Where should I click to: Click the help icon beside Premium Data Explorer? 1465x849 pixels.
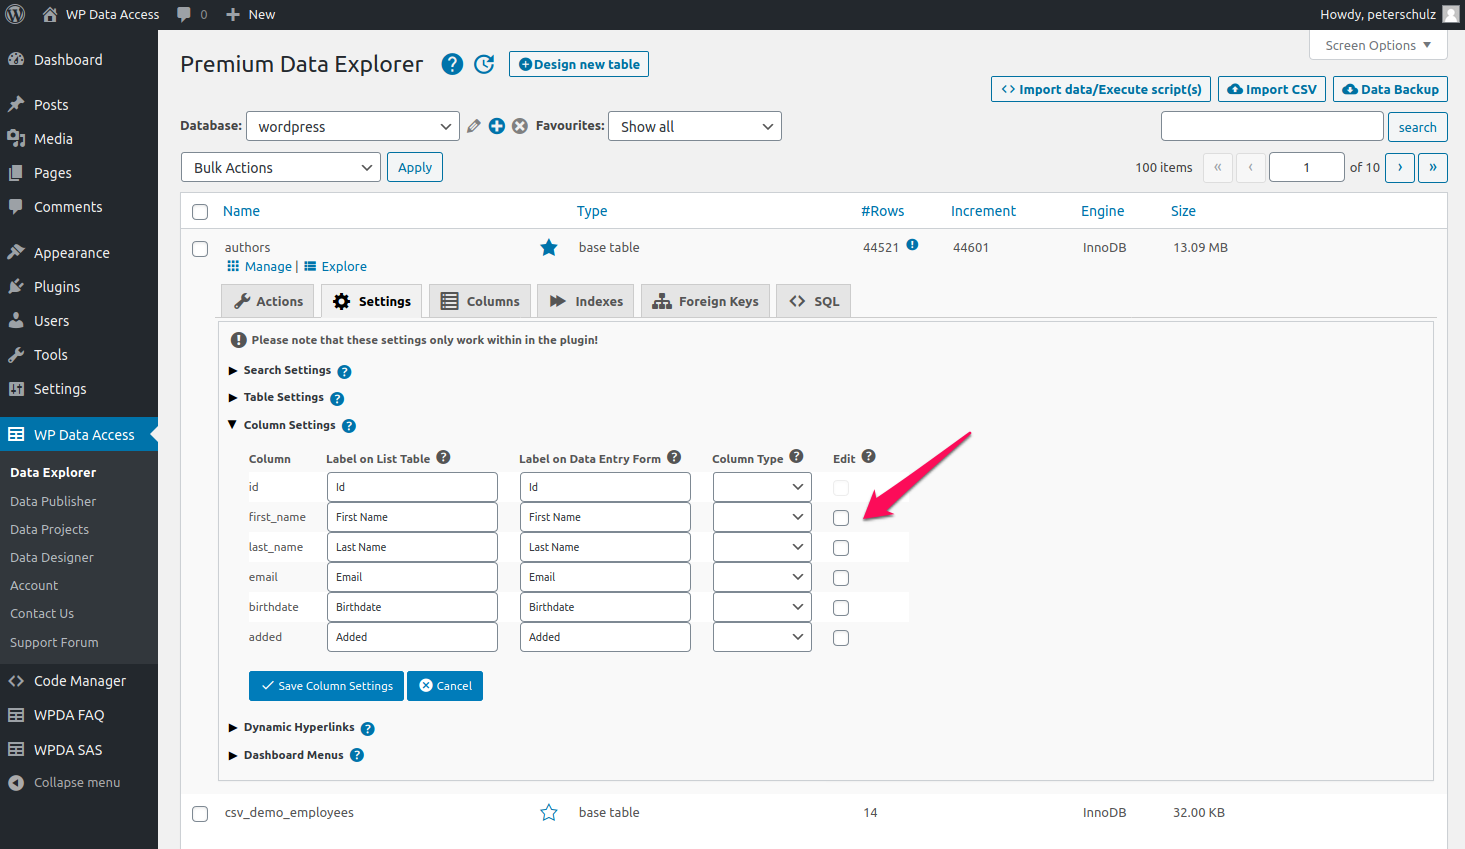[453, 64]
